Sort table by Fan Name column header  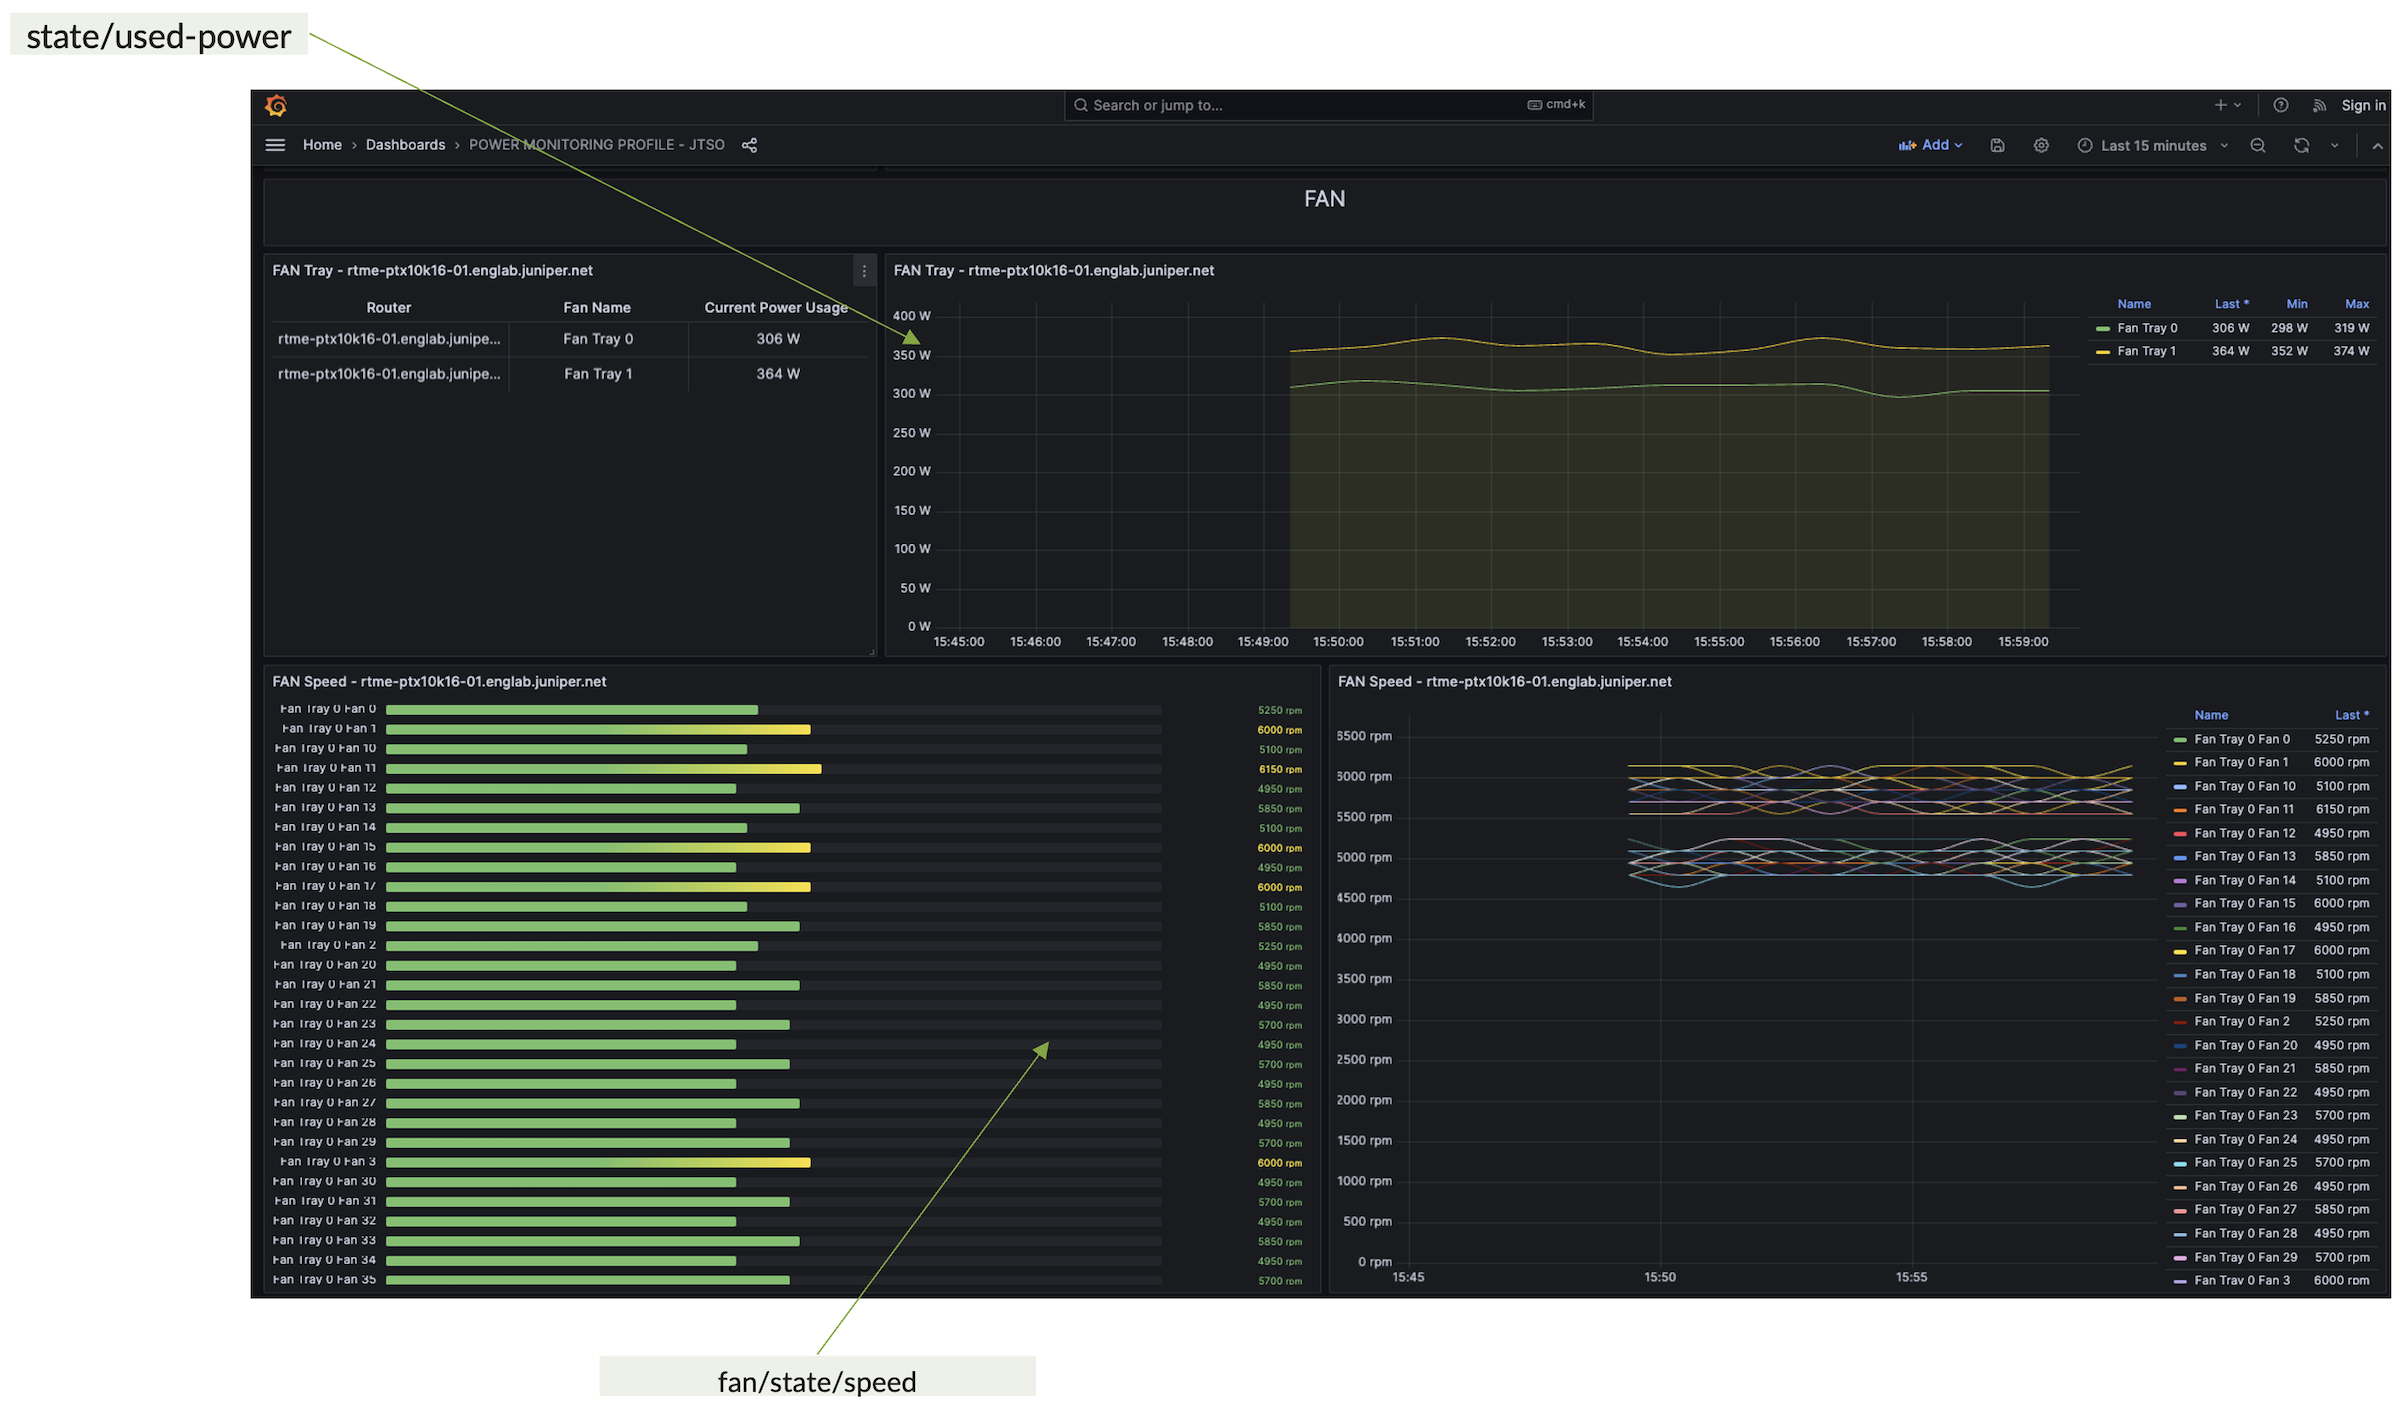pyautogui.click(x=597, y=307)
